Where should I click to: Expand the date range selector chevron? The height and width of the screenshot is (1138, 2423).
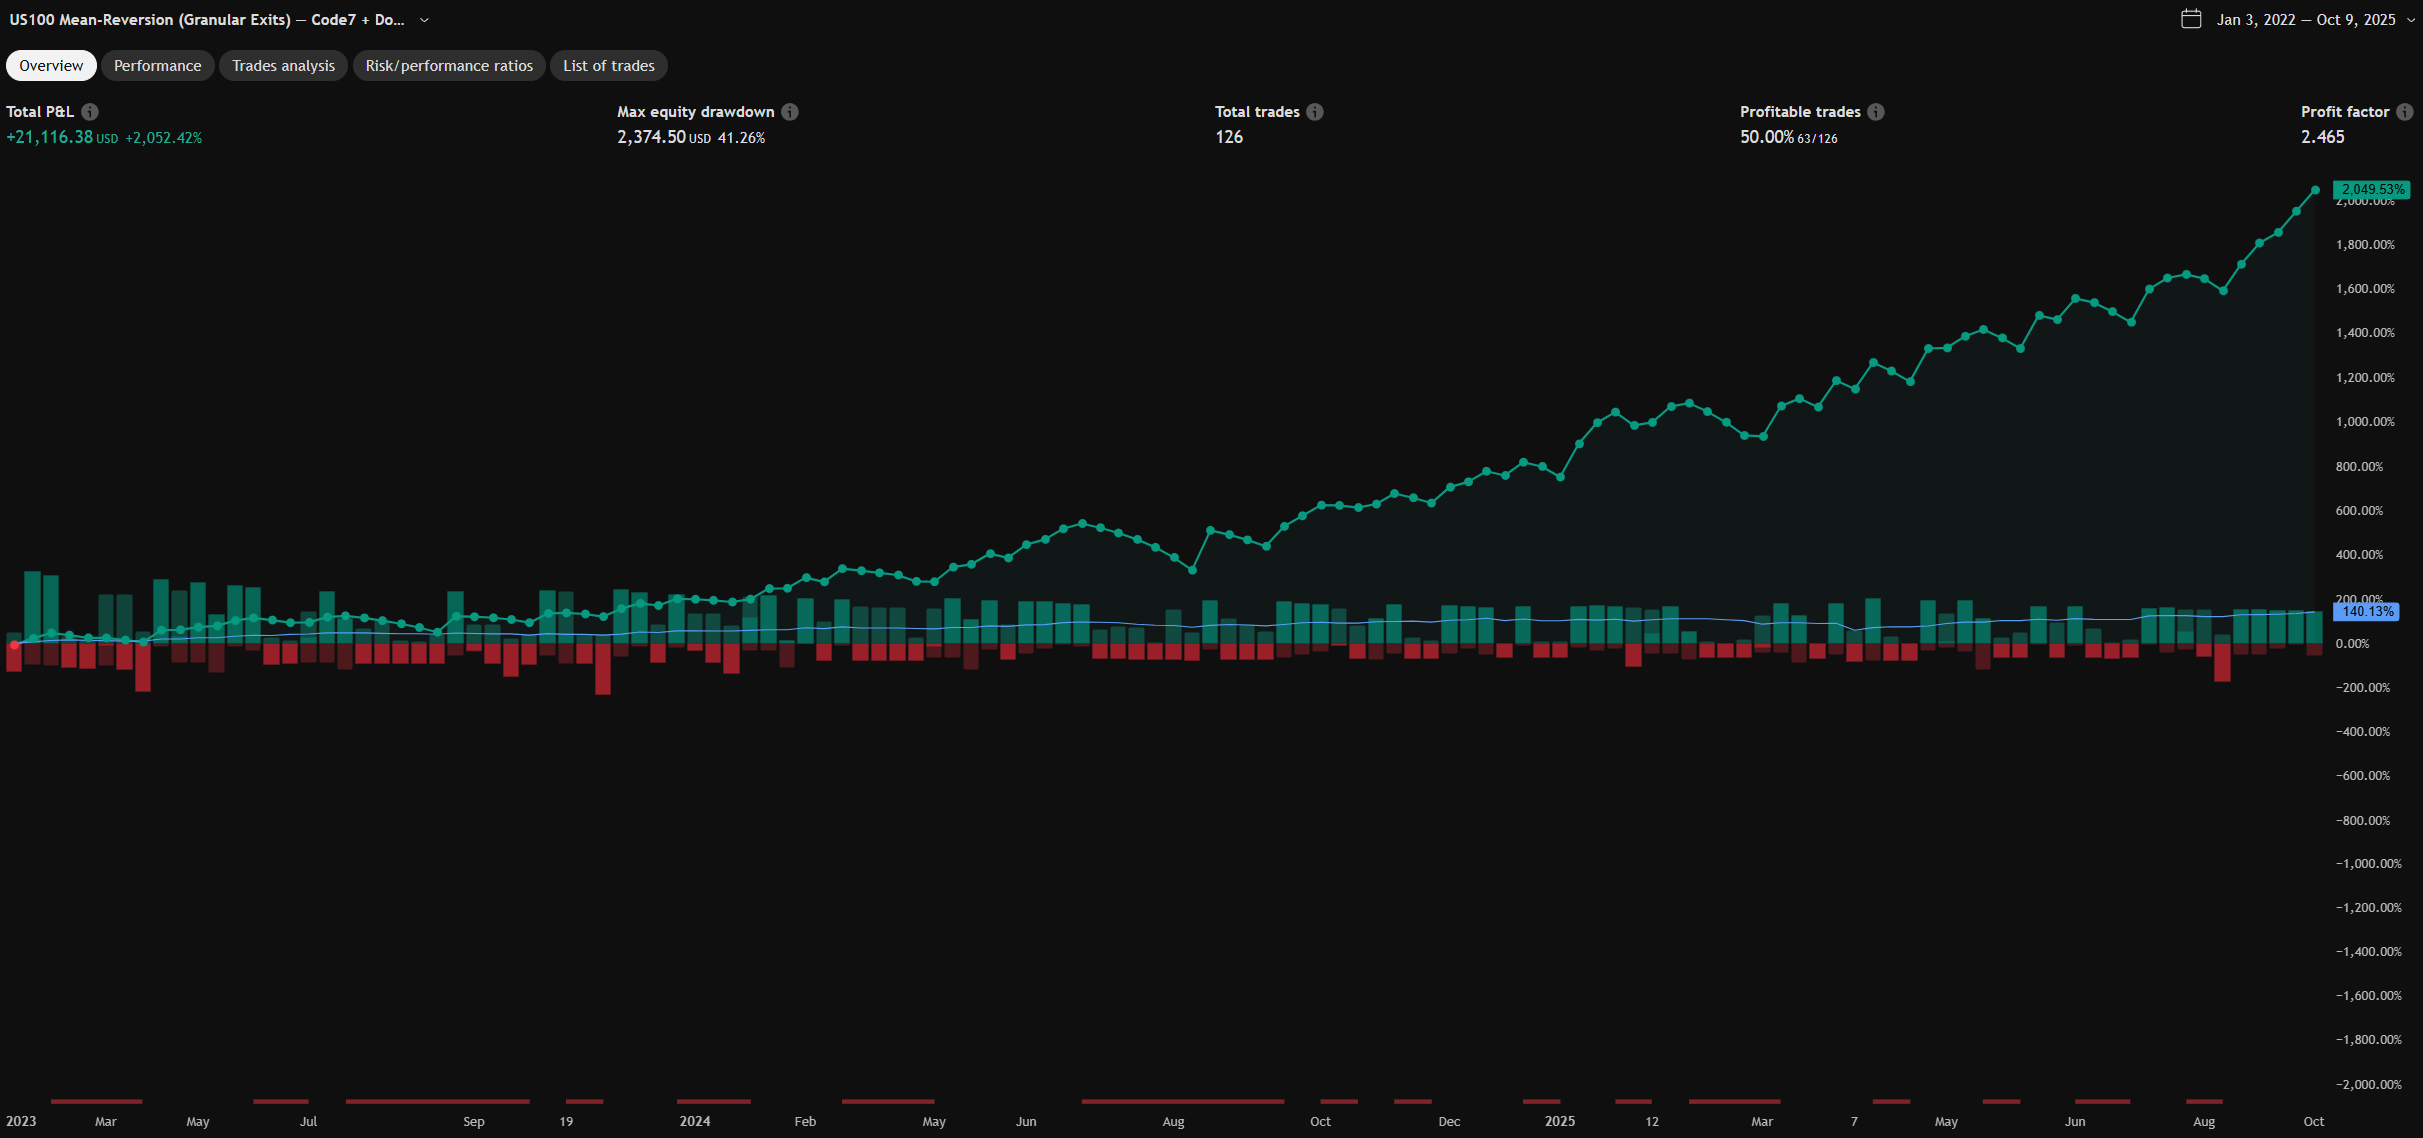pyautogui.click(x=2410, y=20)
